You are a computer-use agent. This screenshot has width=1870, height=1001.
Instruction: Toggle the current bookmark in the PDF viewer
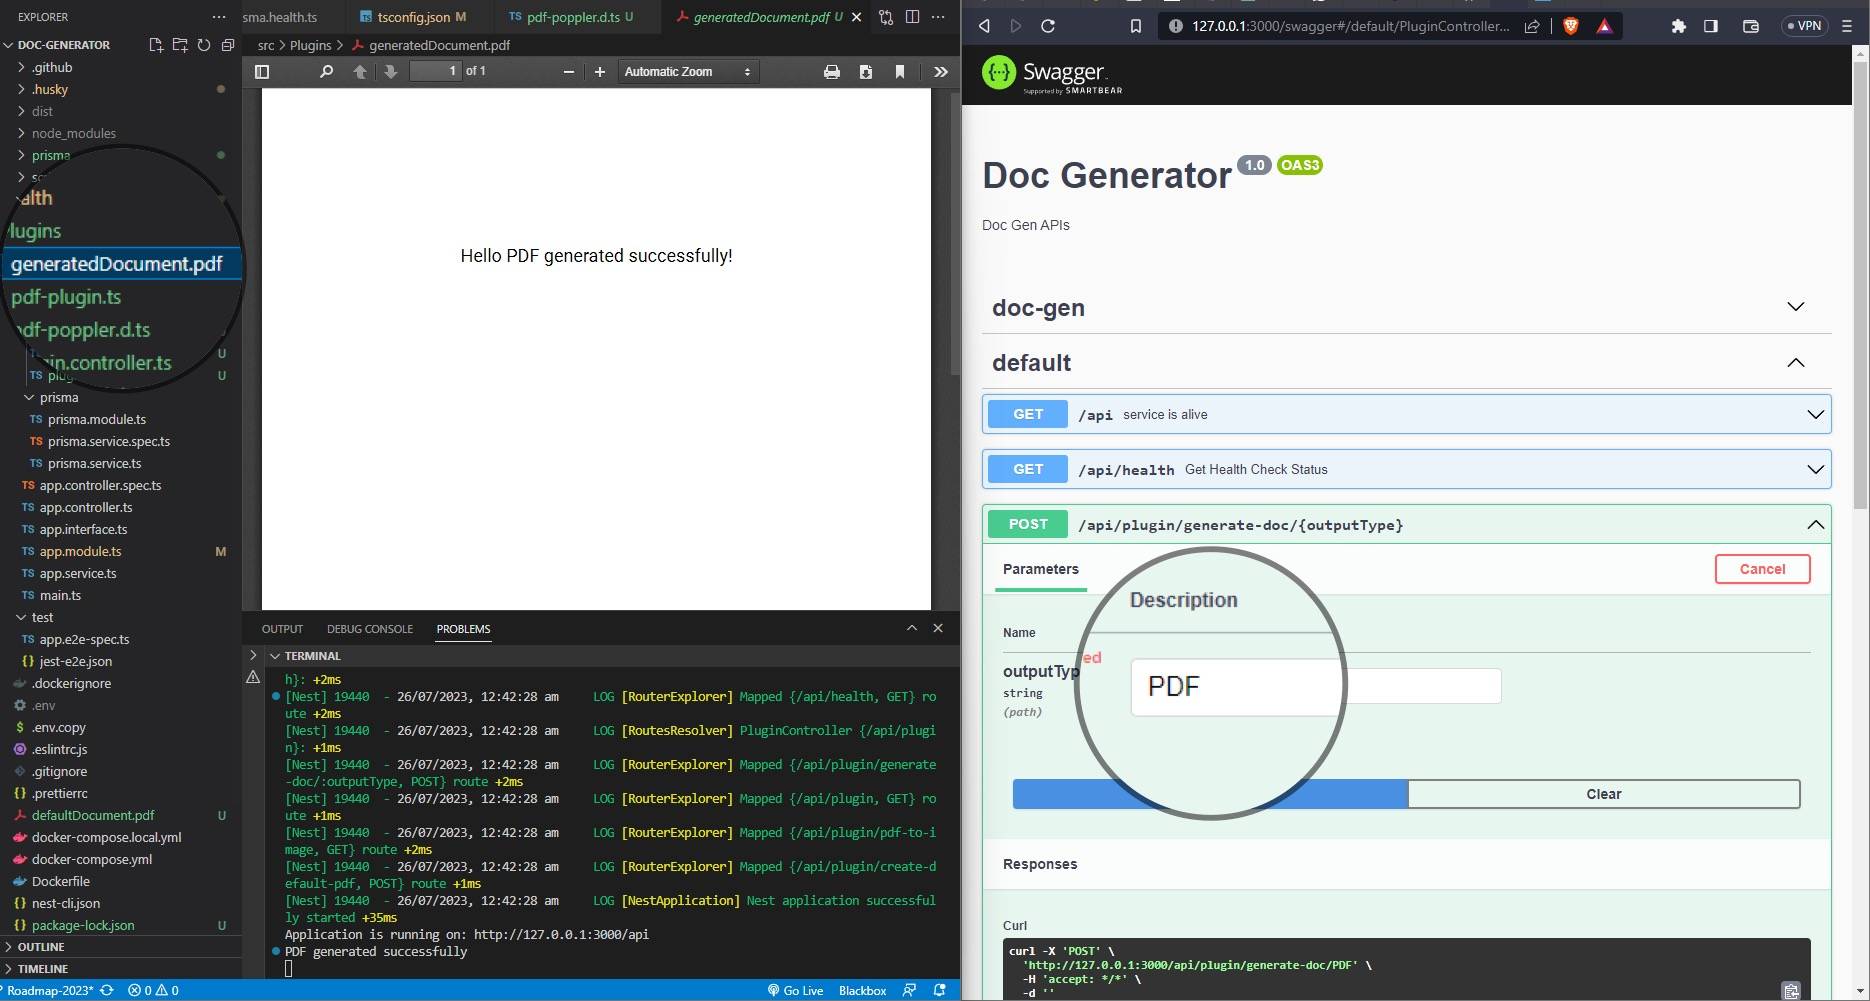(899, 71)
